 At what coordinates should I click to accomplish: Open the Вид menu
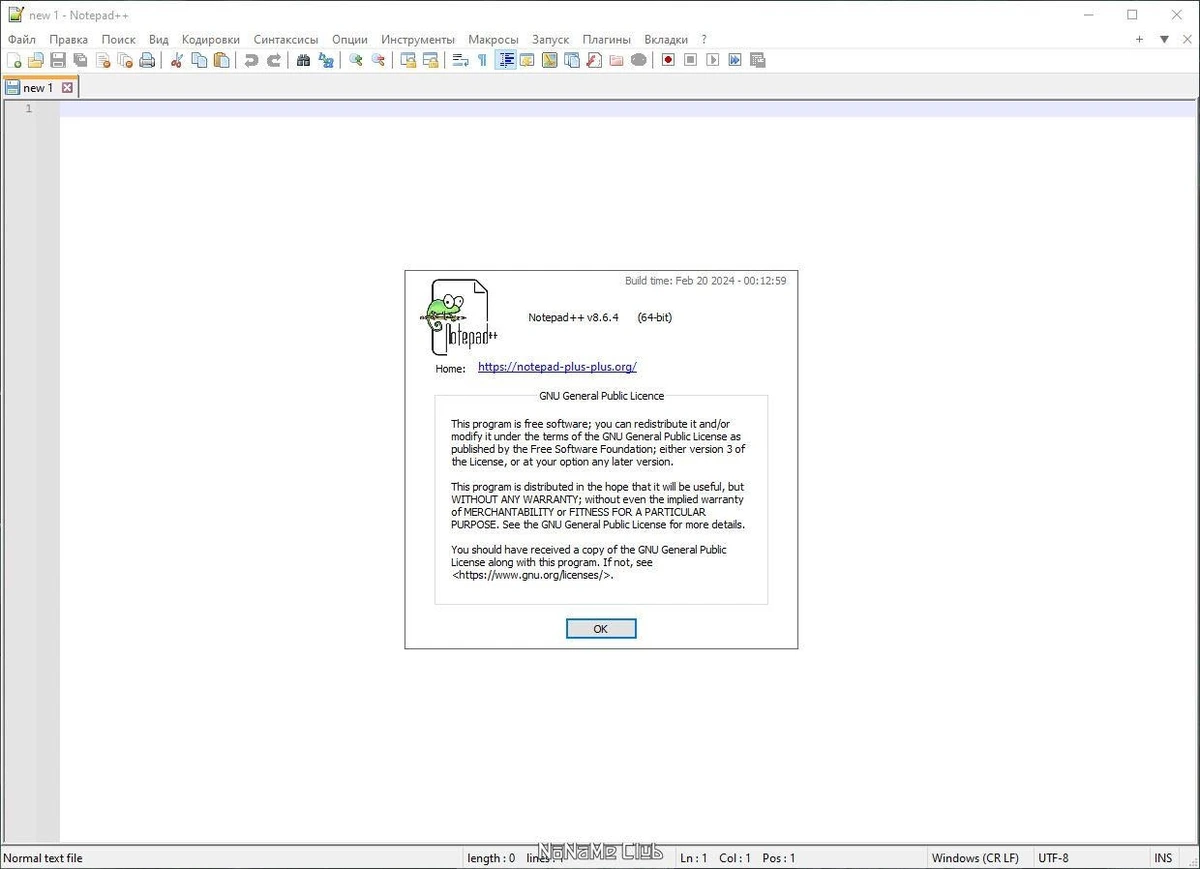(x=159, y=39)
